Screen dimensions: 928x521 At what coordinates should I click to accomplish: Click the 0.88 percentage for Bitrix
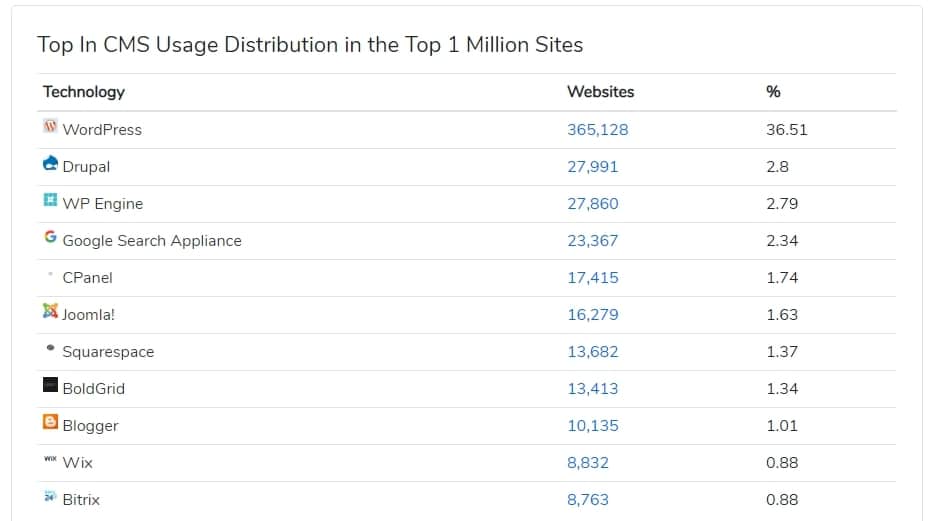coord(782,500)
